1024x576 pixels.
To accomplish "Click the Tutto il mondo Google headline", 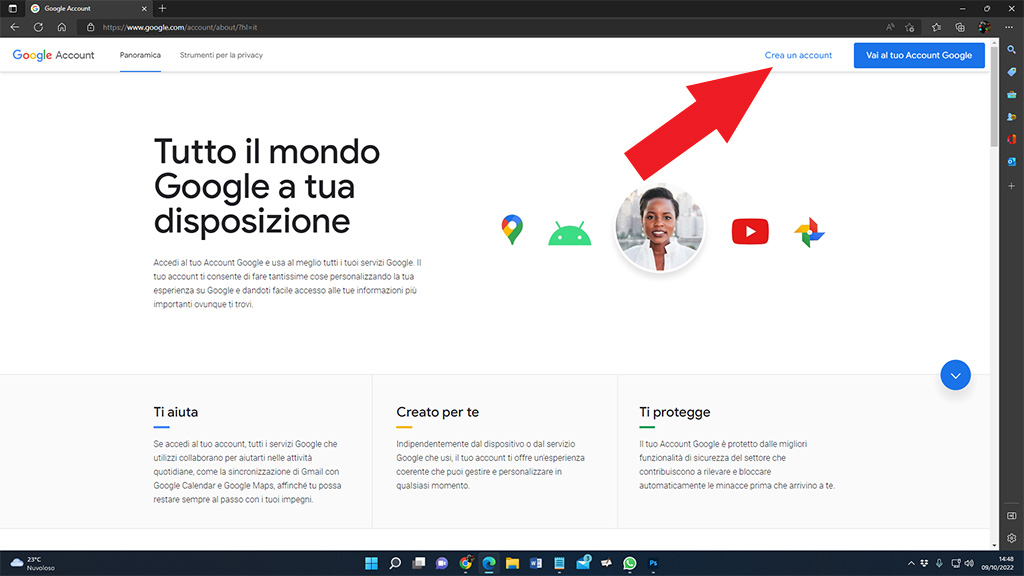I will (266, 186).
